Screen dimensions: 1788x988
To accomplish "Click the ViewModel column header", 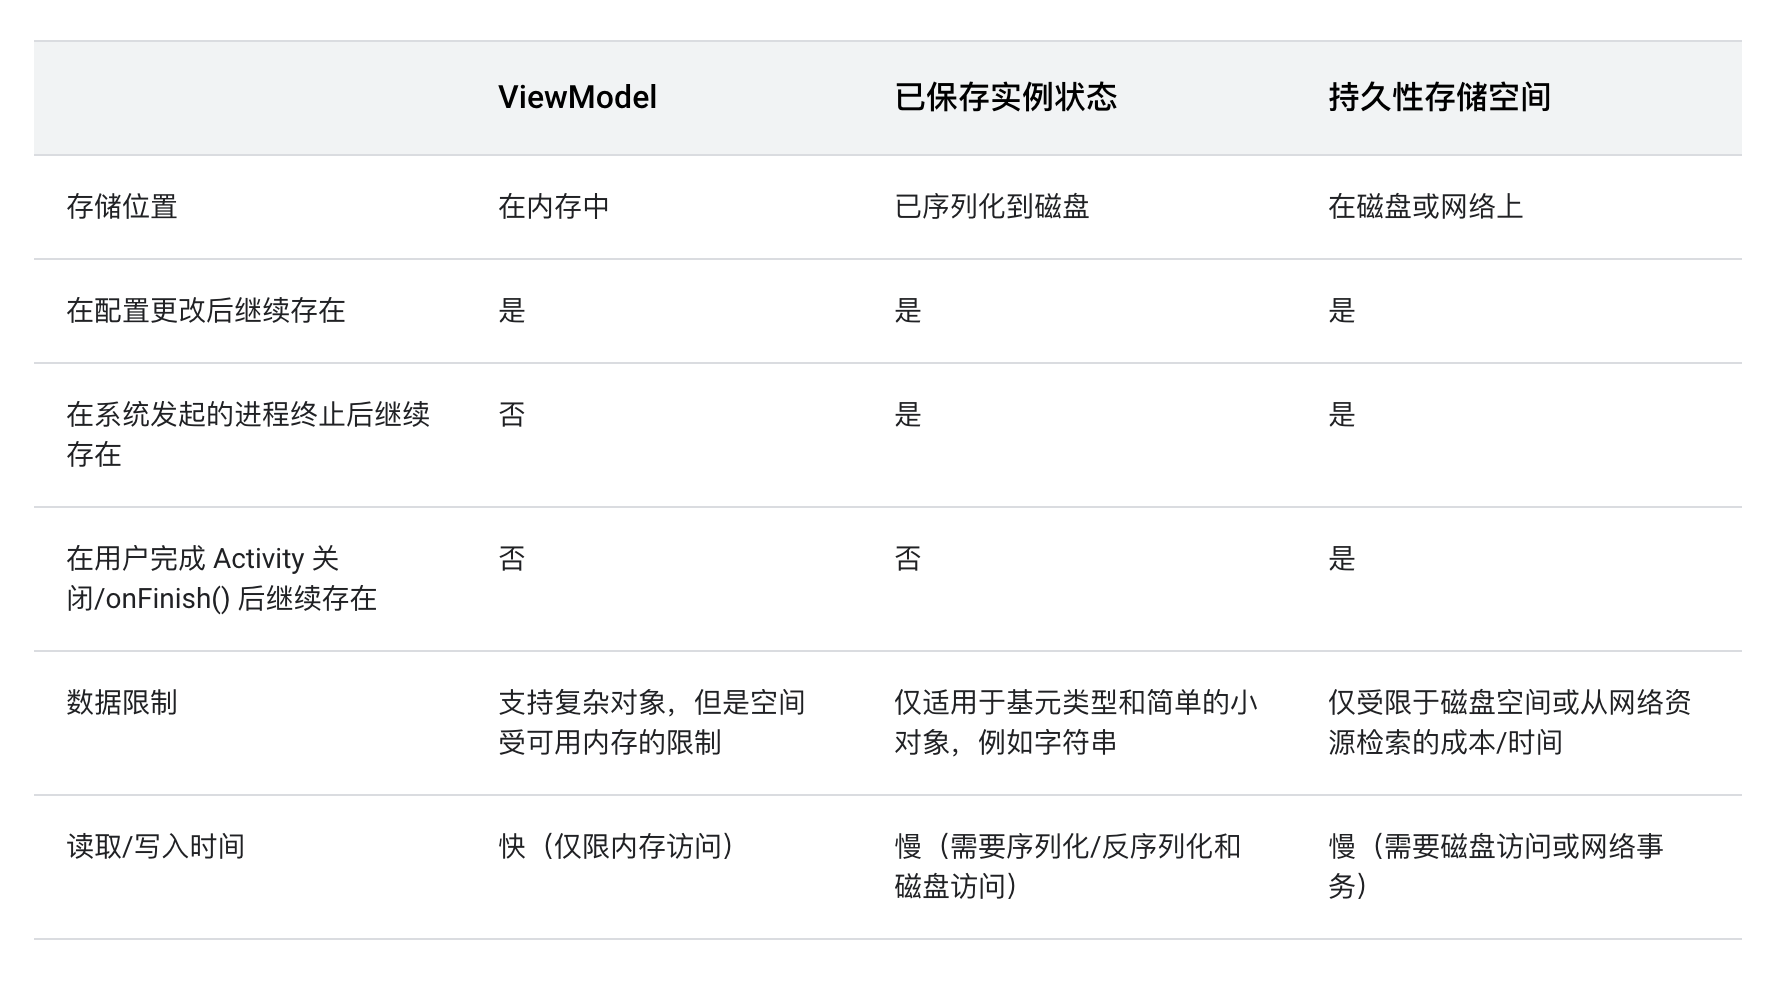I will pyautogui.click(x=577, y=97).
